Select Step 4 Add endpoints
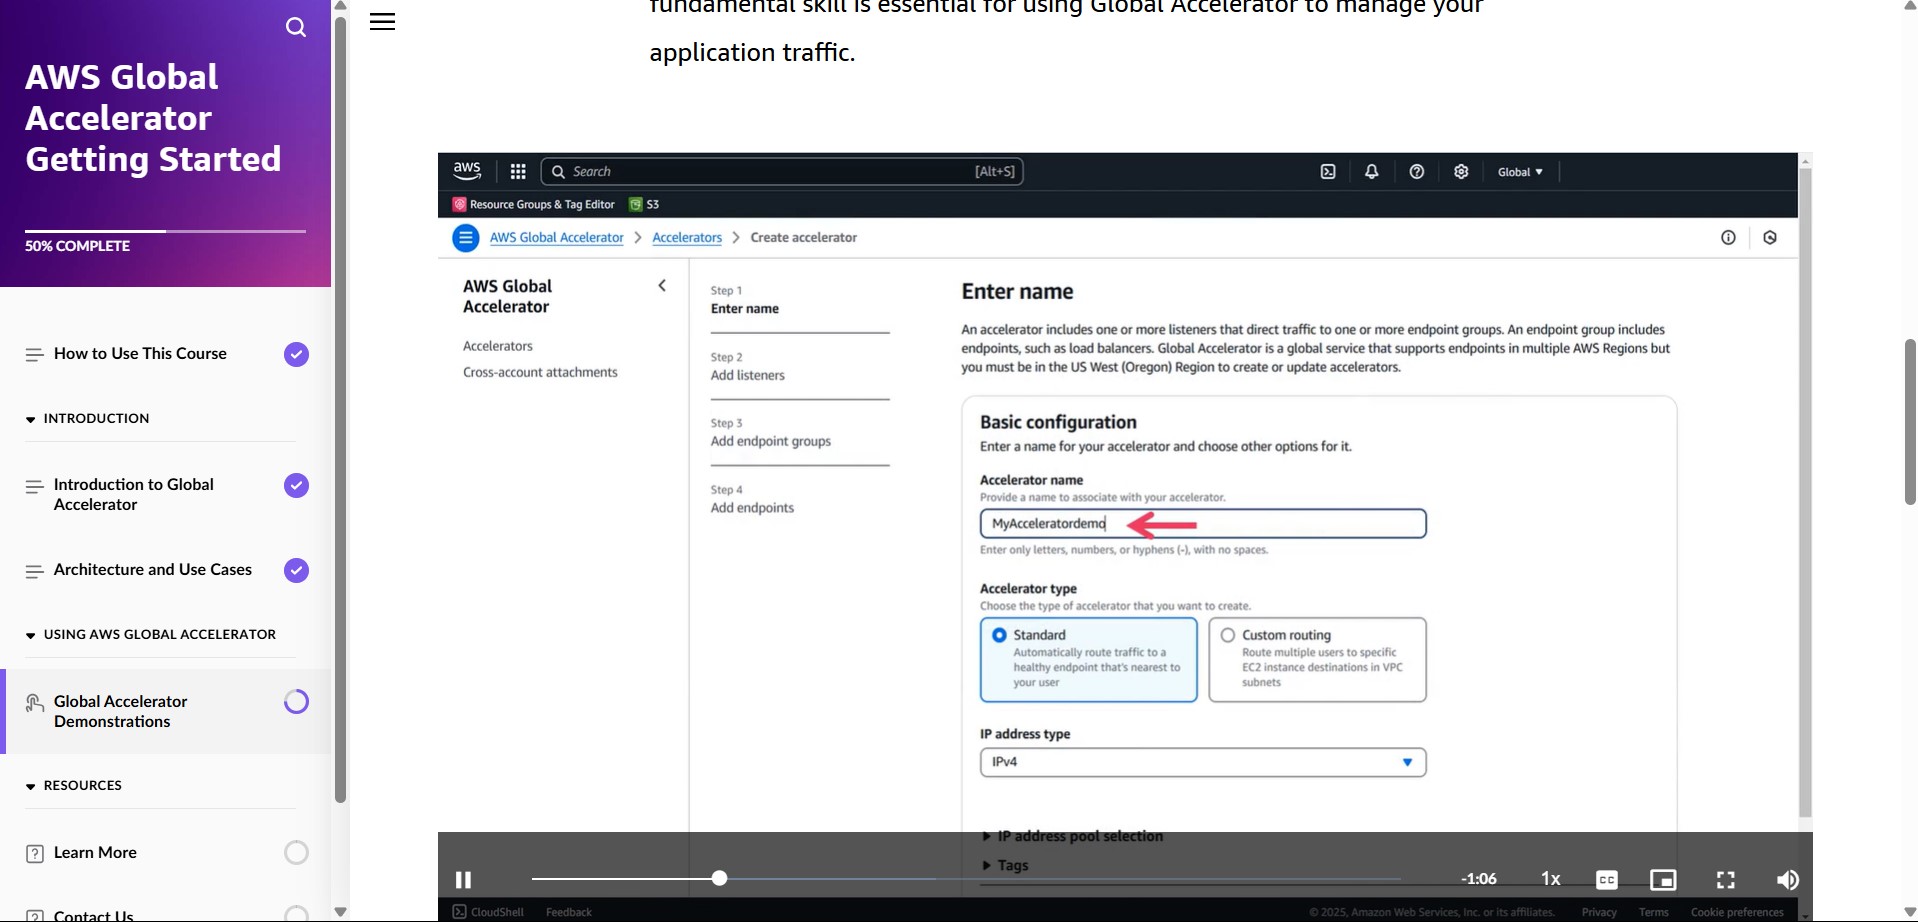This screenshot has height=922, width=1918. pos(752,499)
